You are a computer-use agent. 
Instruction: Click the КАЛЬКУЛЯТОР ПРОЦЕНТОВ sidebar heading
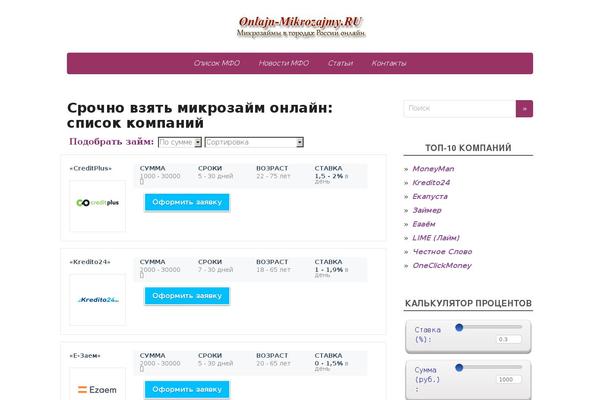[x=468, y=303]
